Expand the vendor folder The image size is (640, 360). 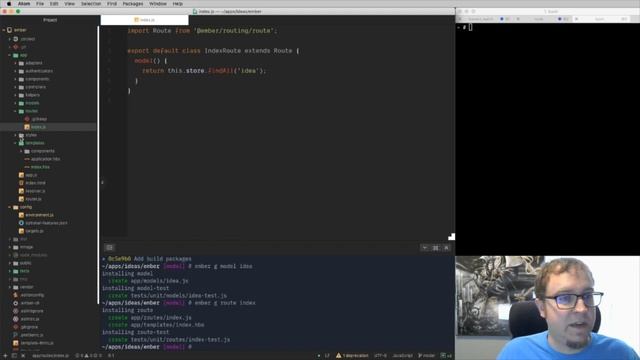(10, 287)
